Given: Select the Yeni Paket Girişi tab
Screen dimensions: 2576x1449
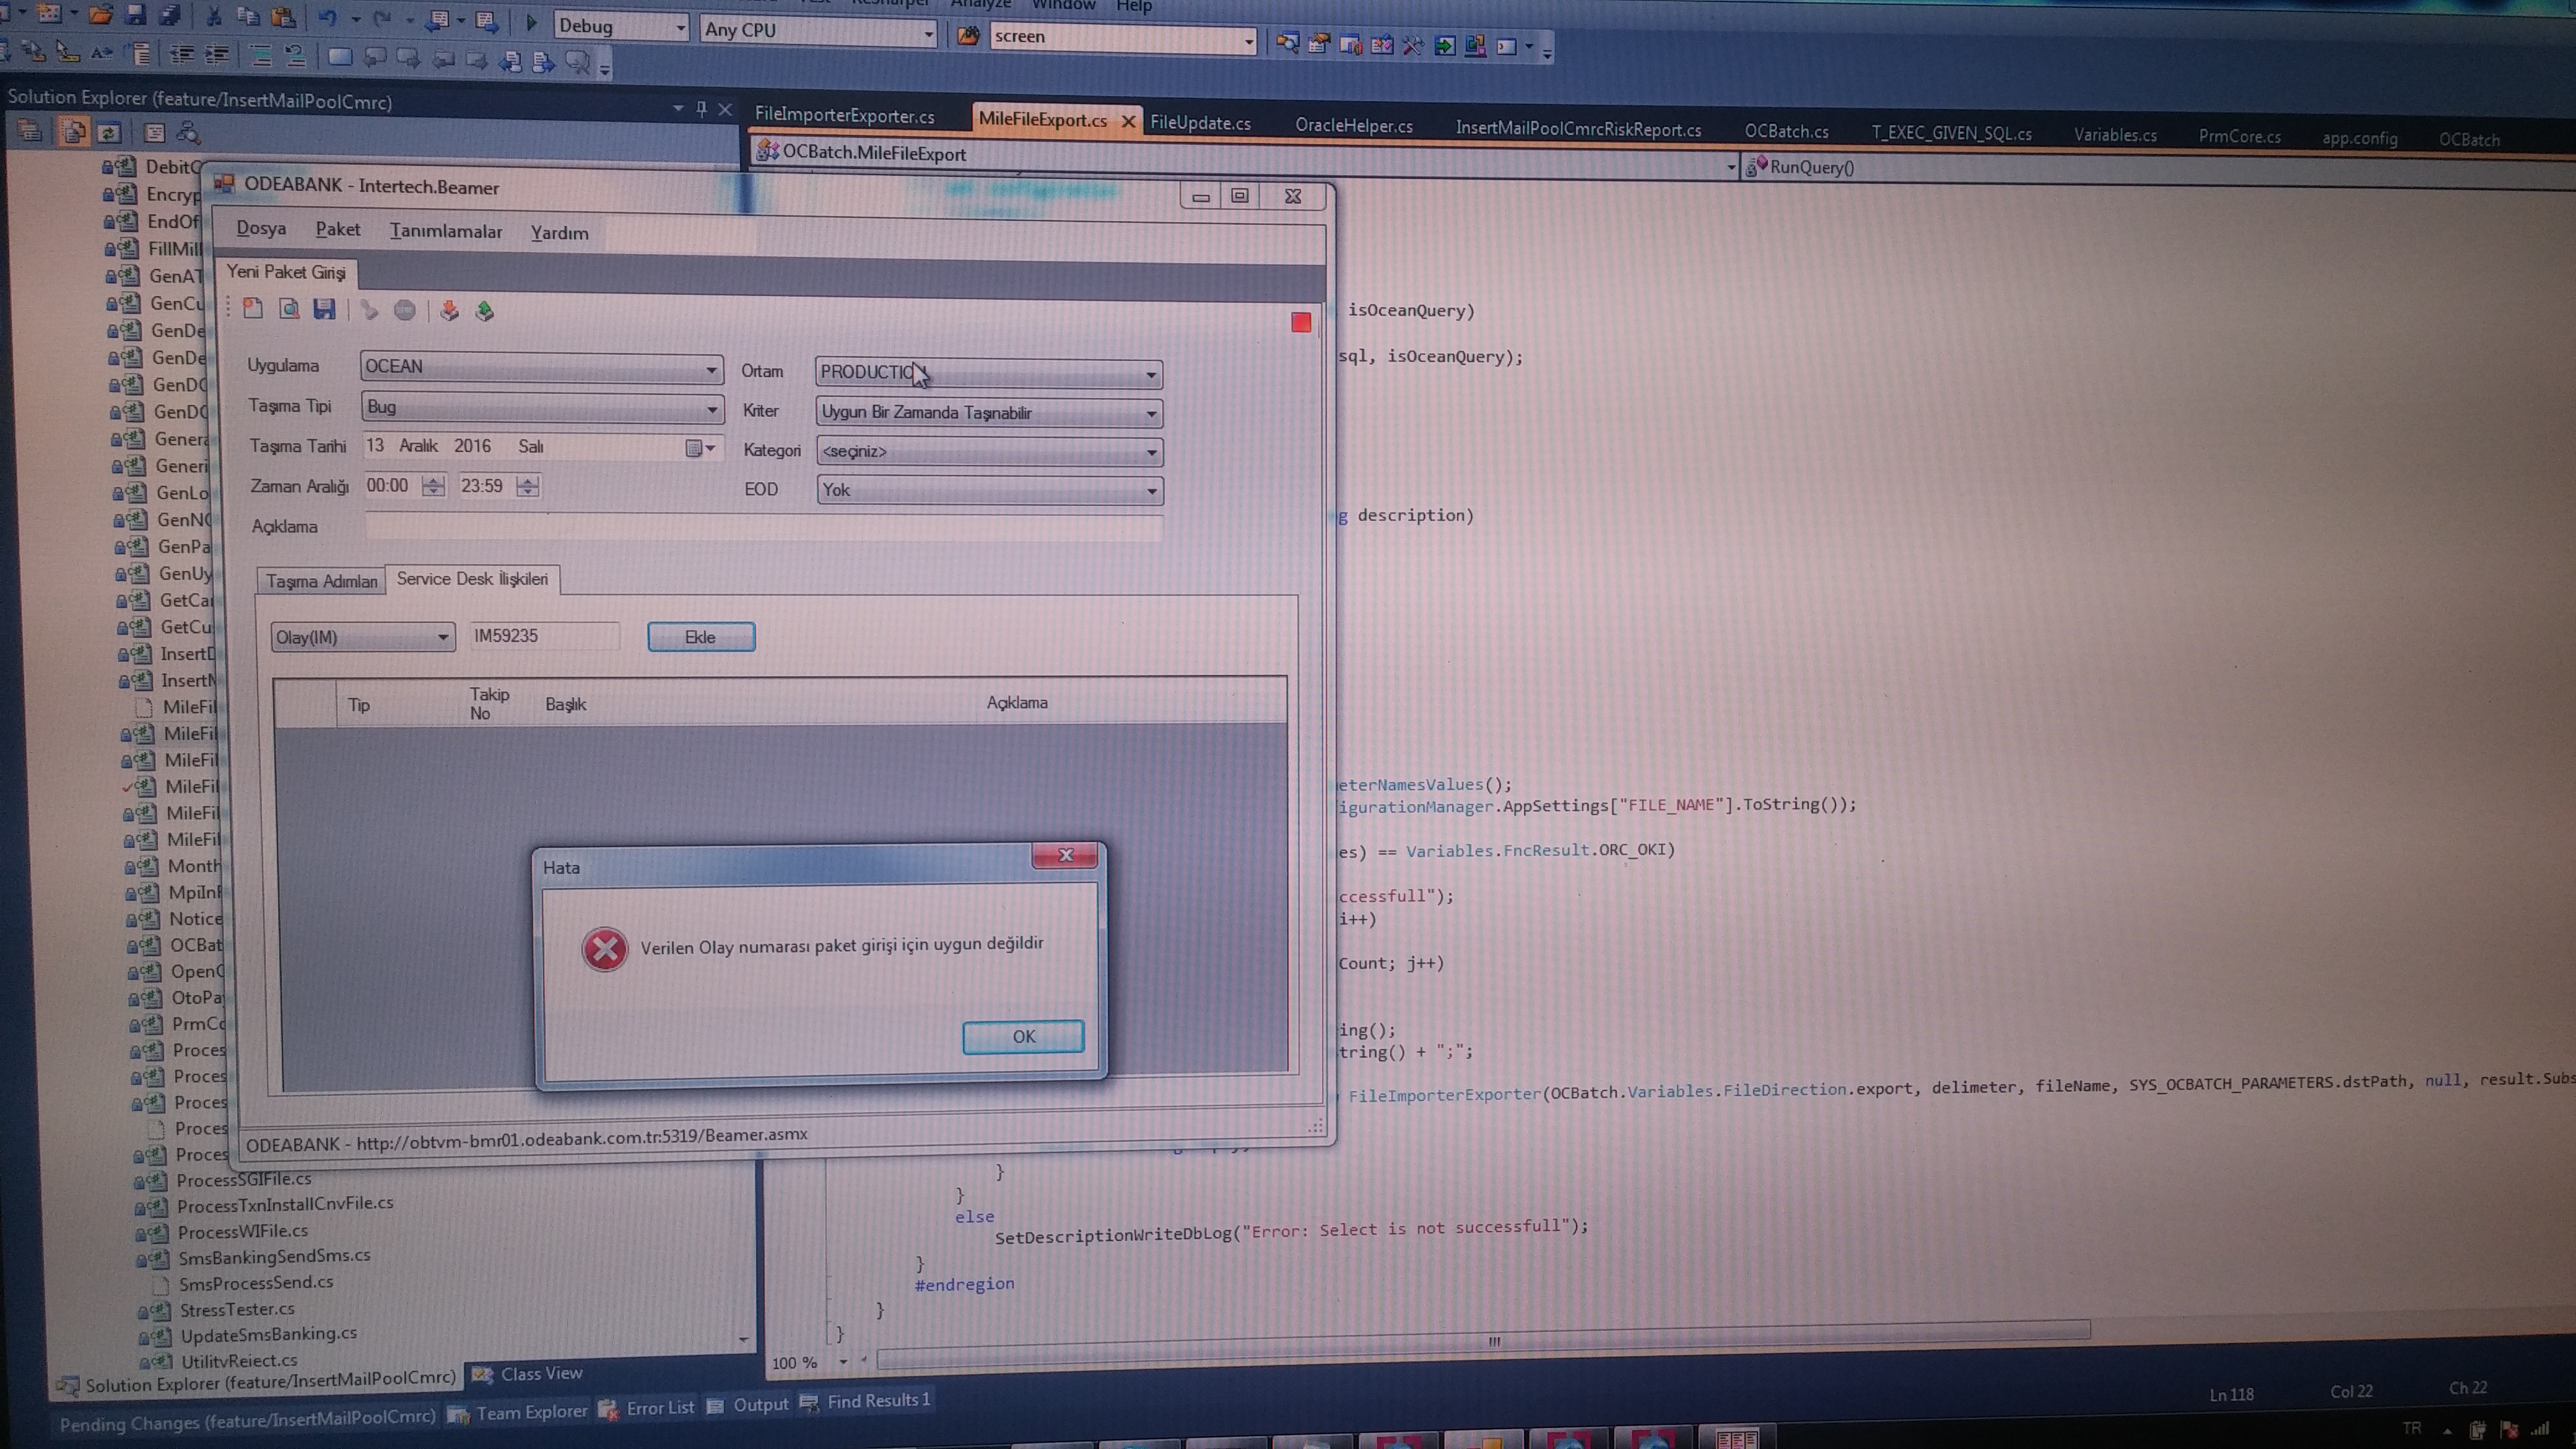Looking at the screenshot, I should pyautogui.click(x=286, y=272).
